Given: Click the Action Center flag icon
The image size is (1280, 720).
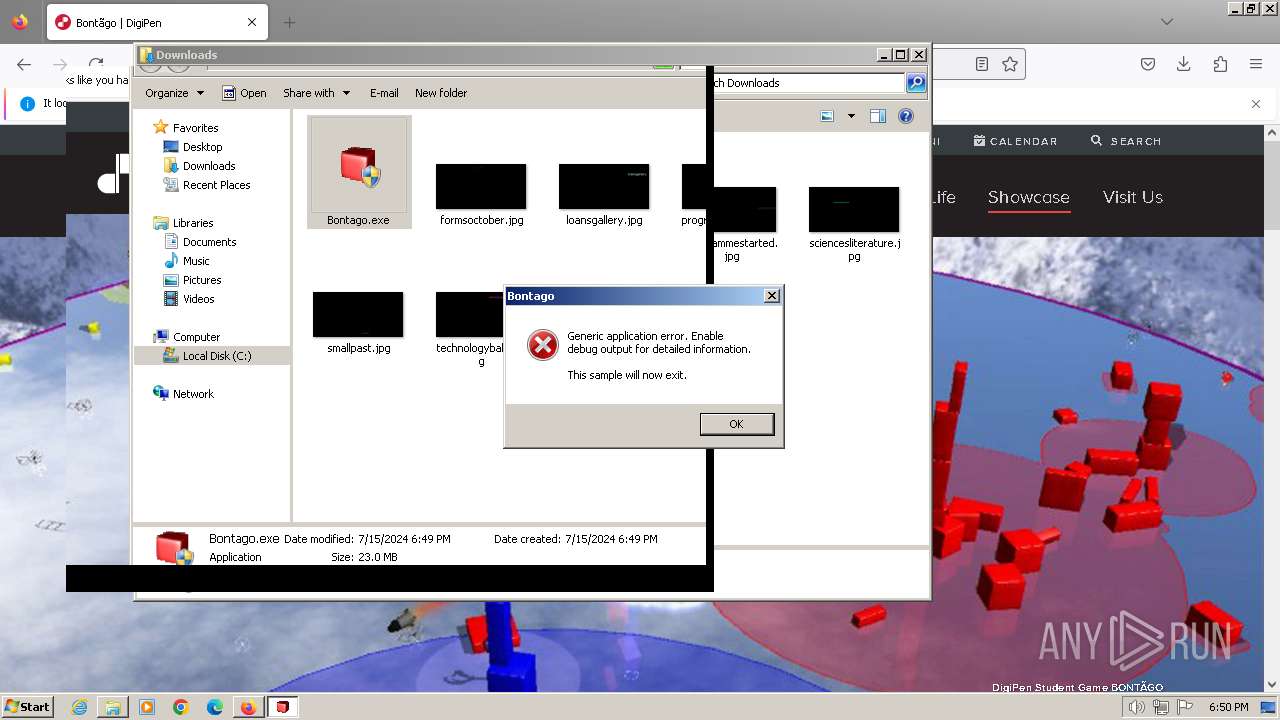Looking at the screenshot, I should [1184, 707].
